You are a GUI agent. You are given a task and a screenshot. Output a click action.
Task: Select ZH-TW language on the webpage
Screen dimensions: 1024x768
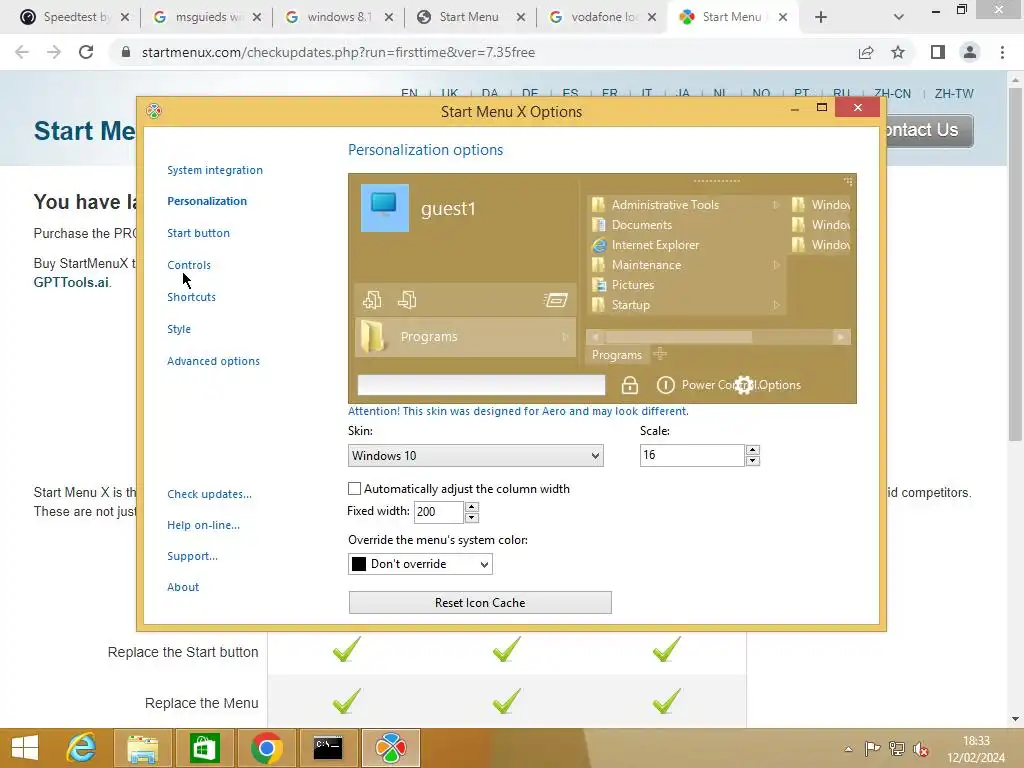click(x=954, y=93)
